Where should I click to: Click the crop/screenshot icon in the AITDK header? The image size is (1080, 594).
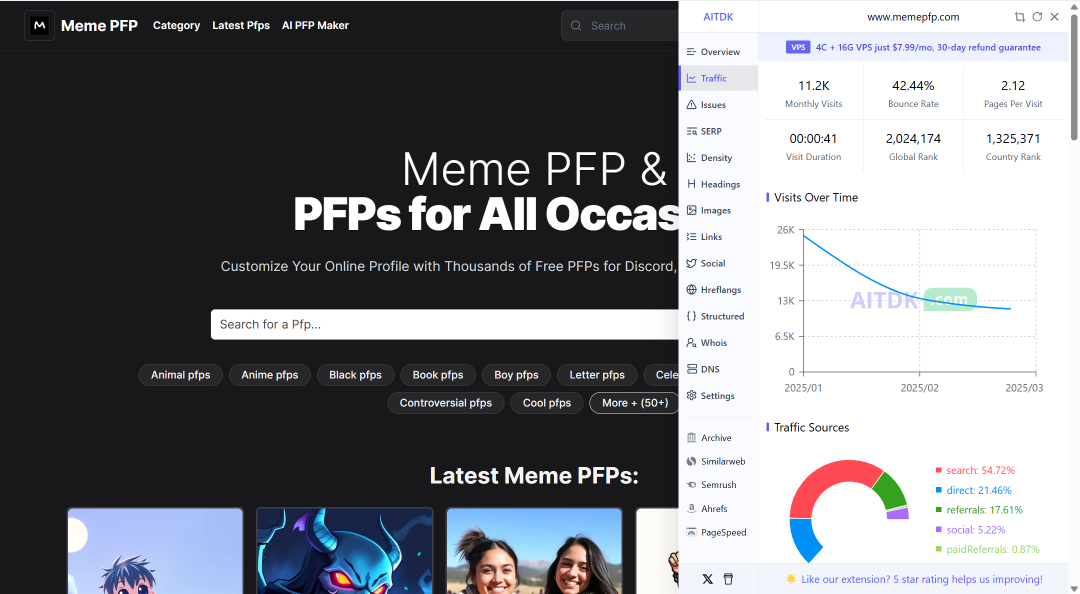[x=1019, y=17]
